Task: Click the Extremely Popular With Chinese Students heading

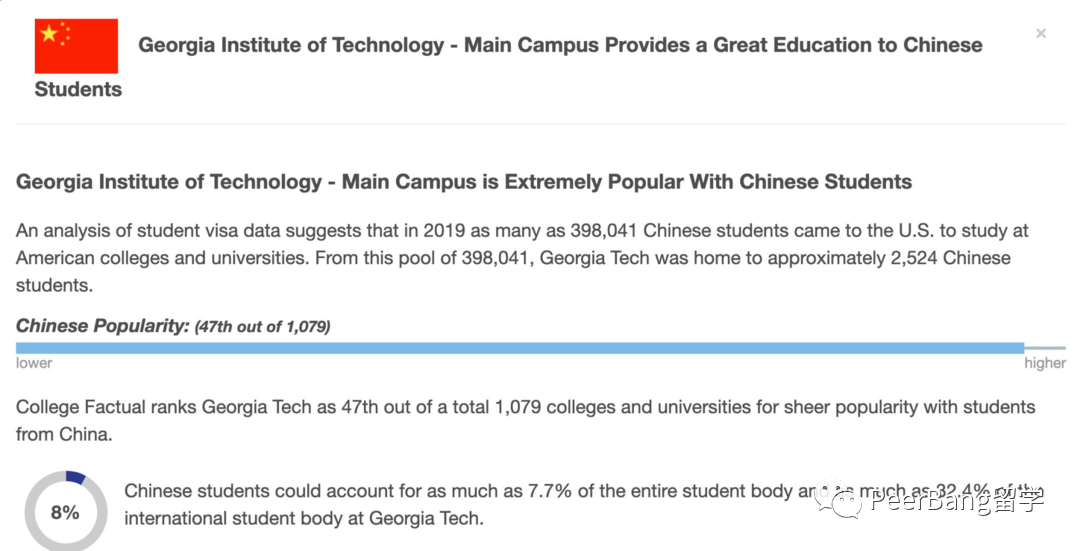Action: coord(464,182)
